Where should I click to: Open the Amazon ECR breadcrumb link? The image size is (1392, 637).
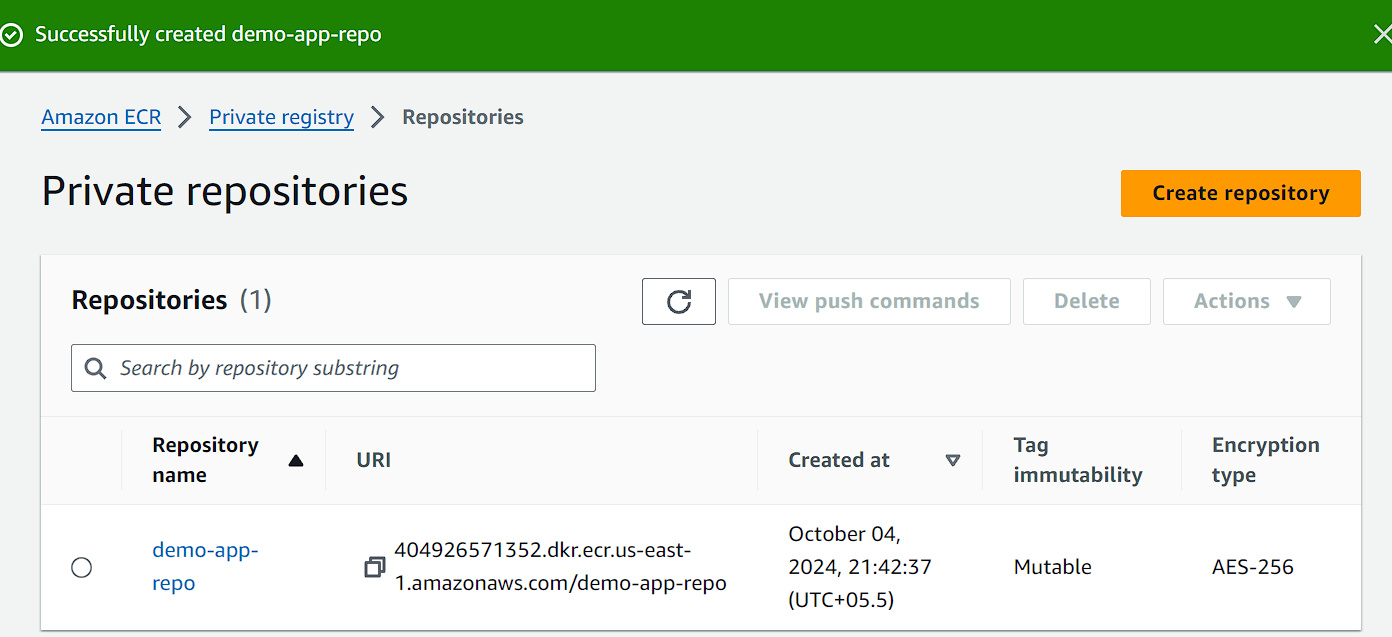point(101,117)
